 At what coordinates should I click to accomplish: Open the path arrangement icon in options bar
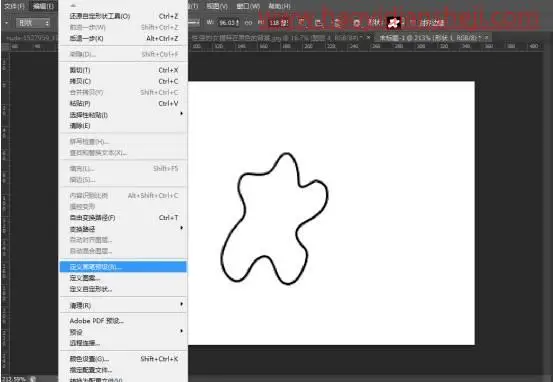coord(337,23)
